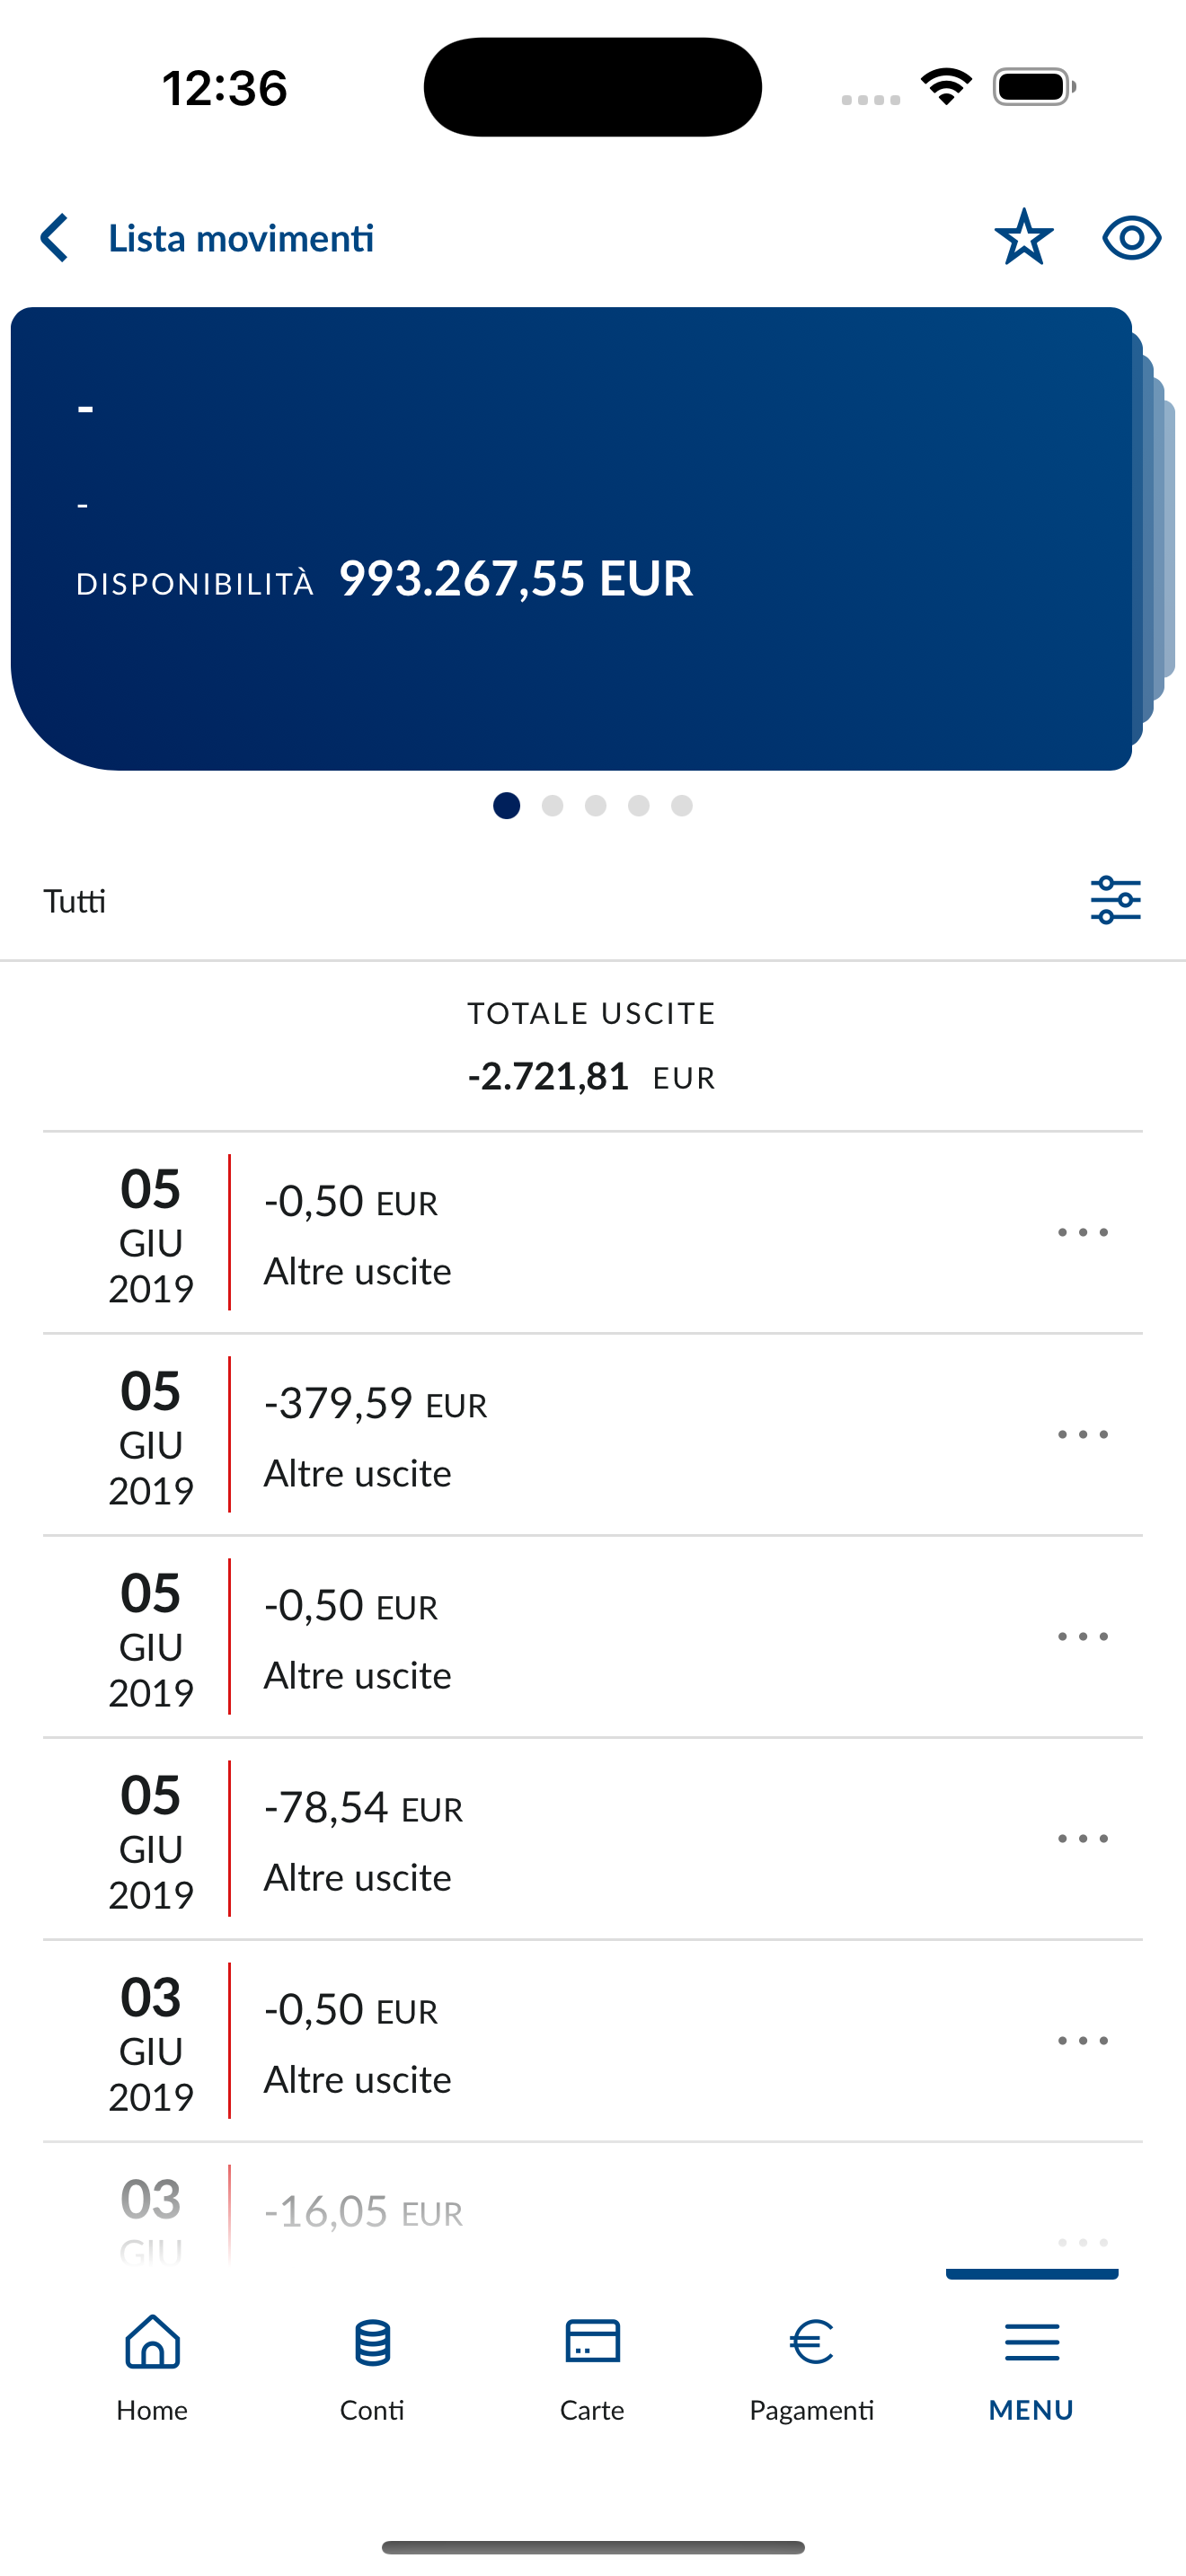This screenshot has height=2576, width=1186.
Task: Go back using the left chevron
Action: tap(54, 238)
